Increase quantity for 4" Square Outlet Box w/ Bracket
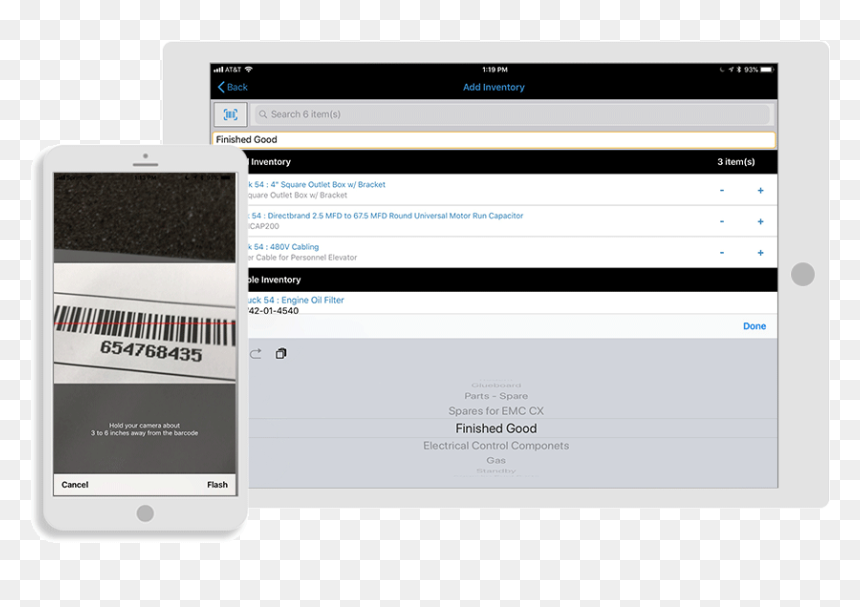The width and height of the screenshot is (860, 607). tap(760, 190)
